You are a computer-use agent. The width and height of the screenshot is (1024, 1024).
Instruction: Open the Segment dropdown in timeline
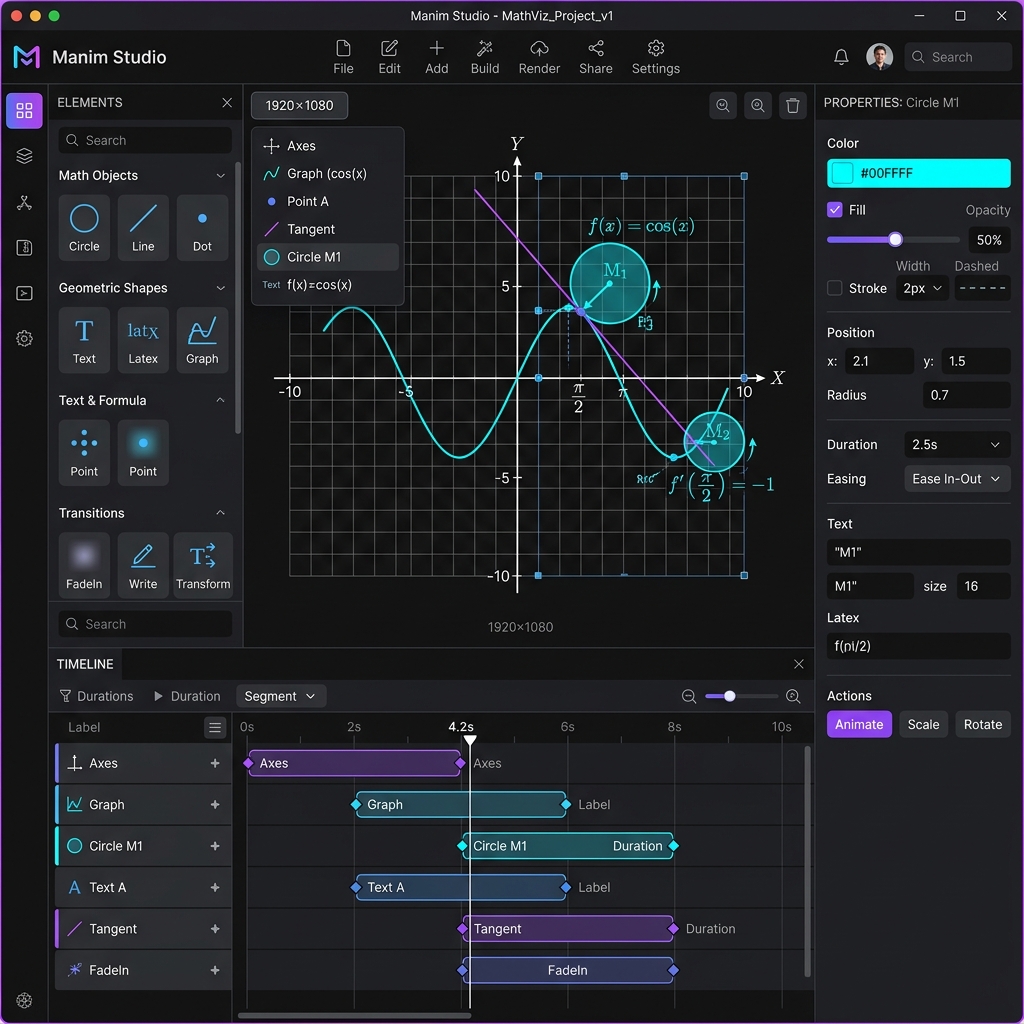click(x=281, y=696)
